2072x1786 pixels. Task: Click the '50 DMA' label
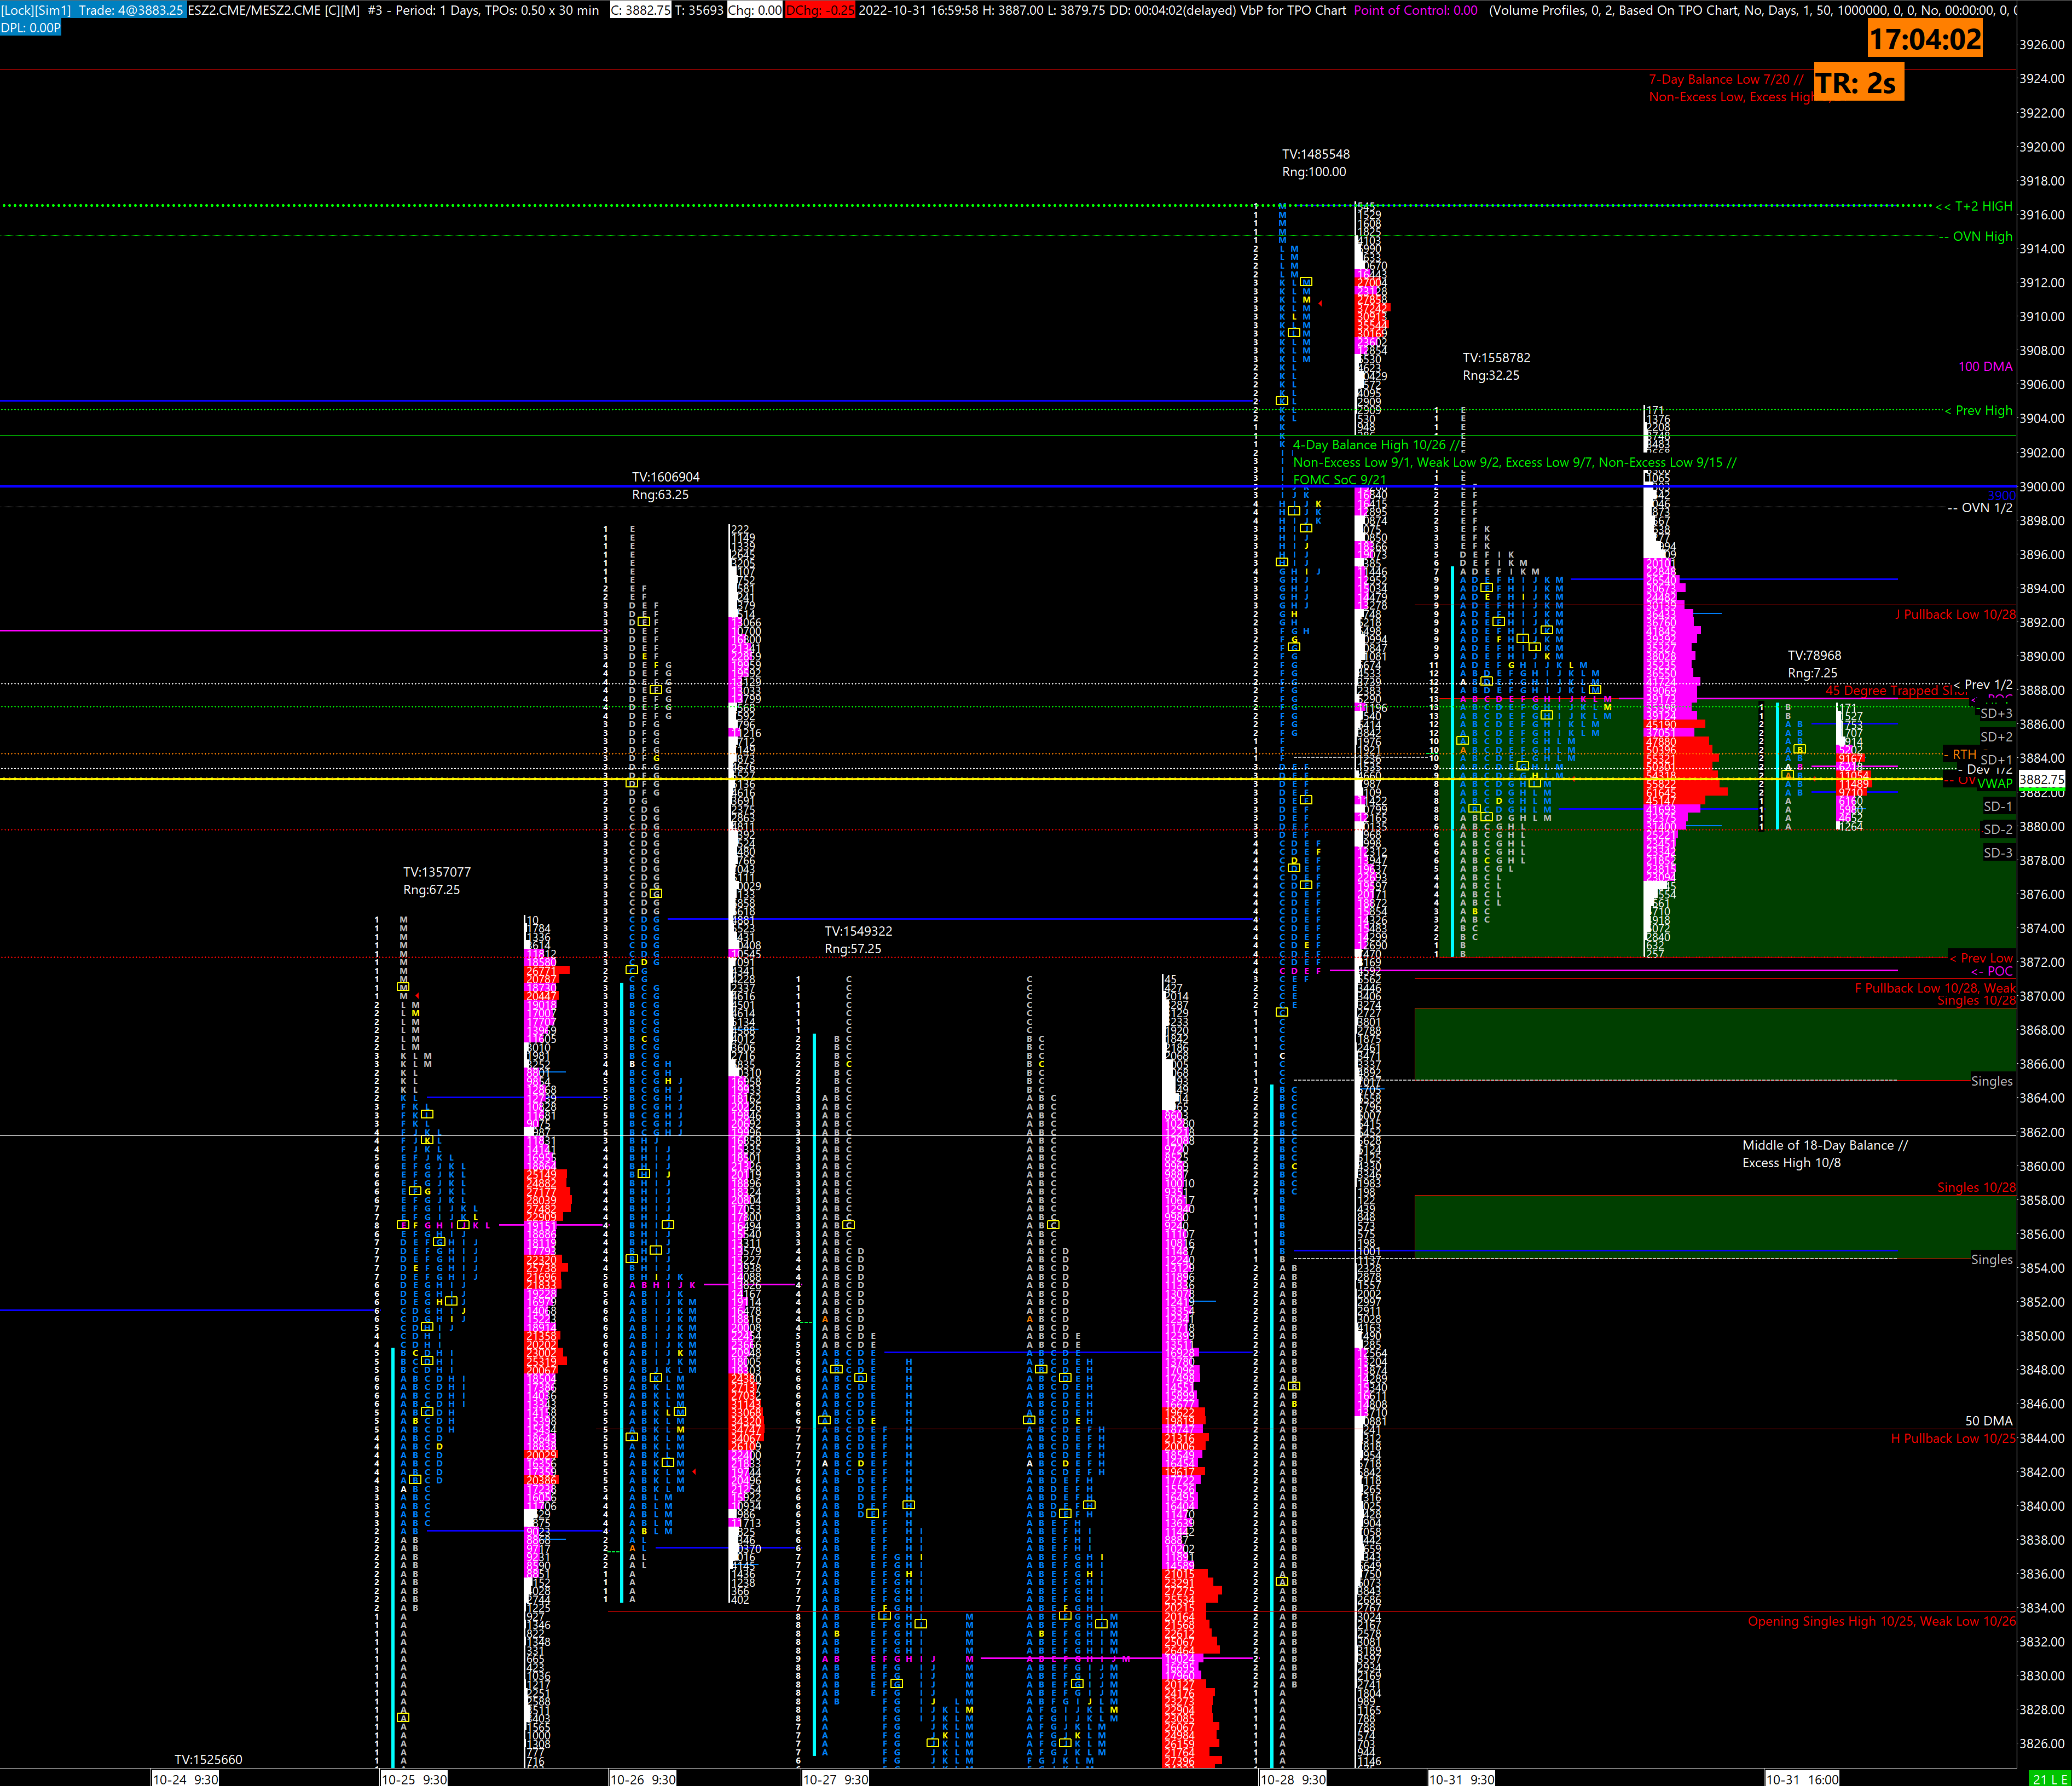click(x=1988, y=1420)
